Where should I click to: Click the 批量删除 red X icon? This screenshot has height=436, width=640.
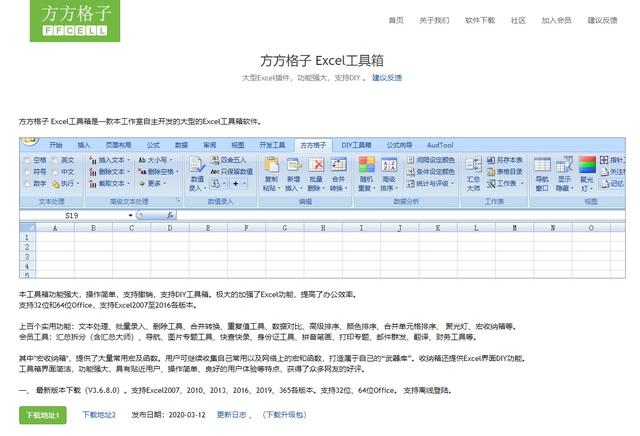(316, 165)
